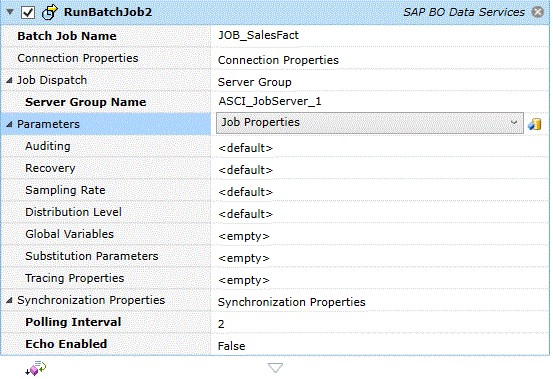The height and width of the screenshot is (379, 553).
Task: Edit the Polling Interval value
Action: pyautogui.click(x=380, y=324)
